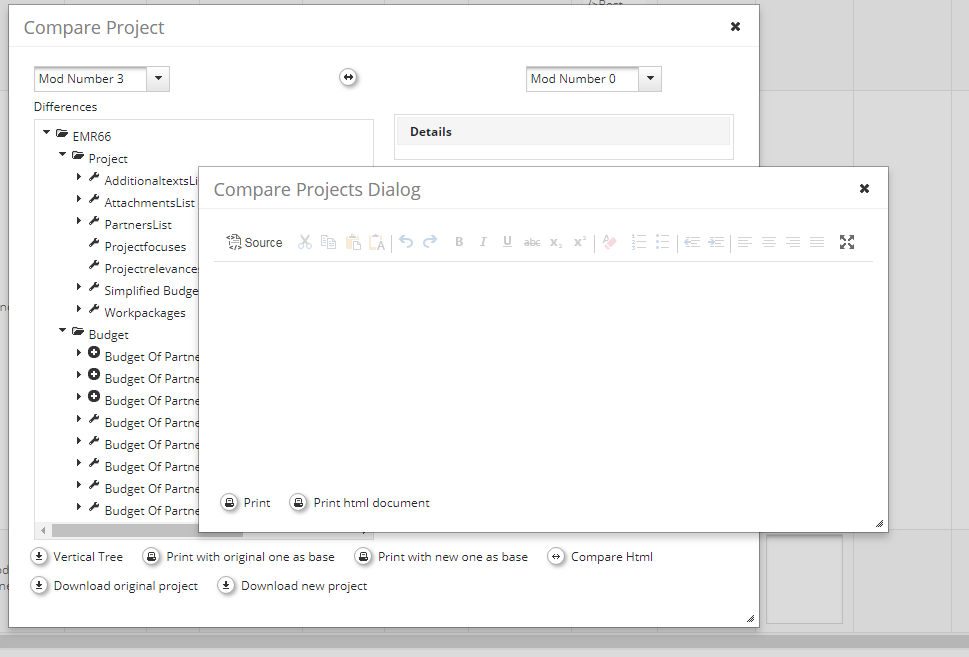Toggle Source view in the editor
The width and height of the screenshot is (969, 657).
254,242
